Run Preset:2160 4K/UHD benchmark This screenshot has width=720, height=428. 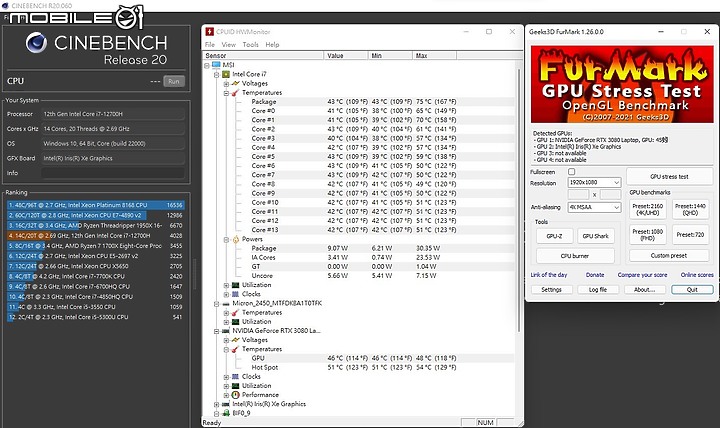[x=647, y=209]
